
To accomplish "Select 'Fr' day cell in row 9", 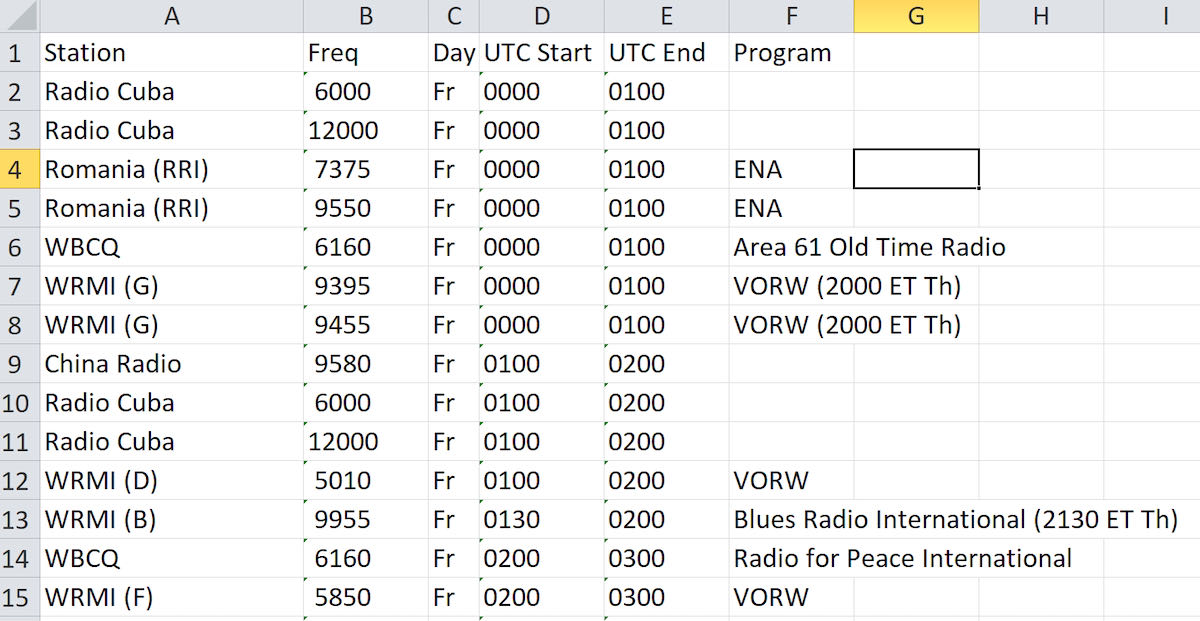I will coord(454,364).
